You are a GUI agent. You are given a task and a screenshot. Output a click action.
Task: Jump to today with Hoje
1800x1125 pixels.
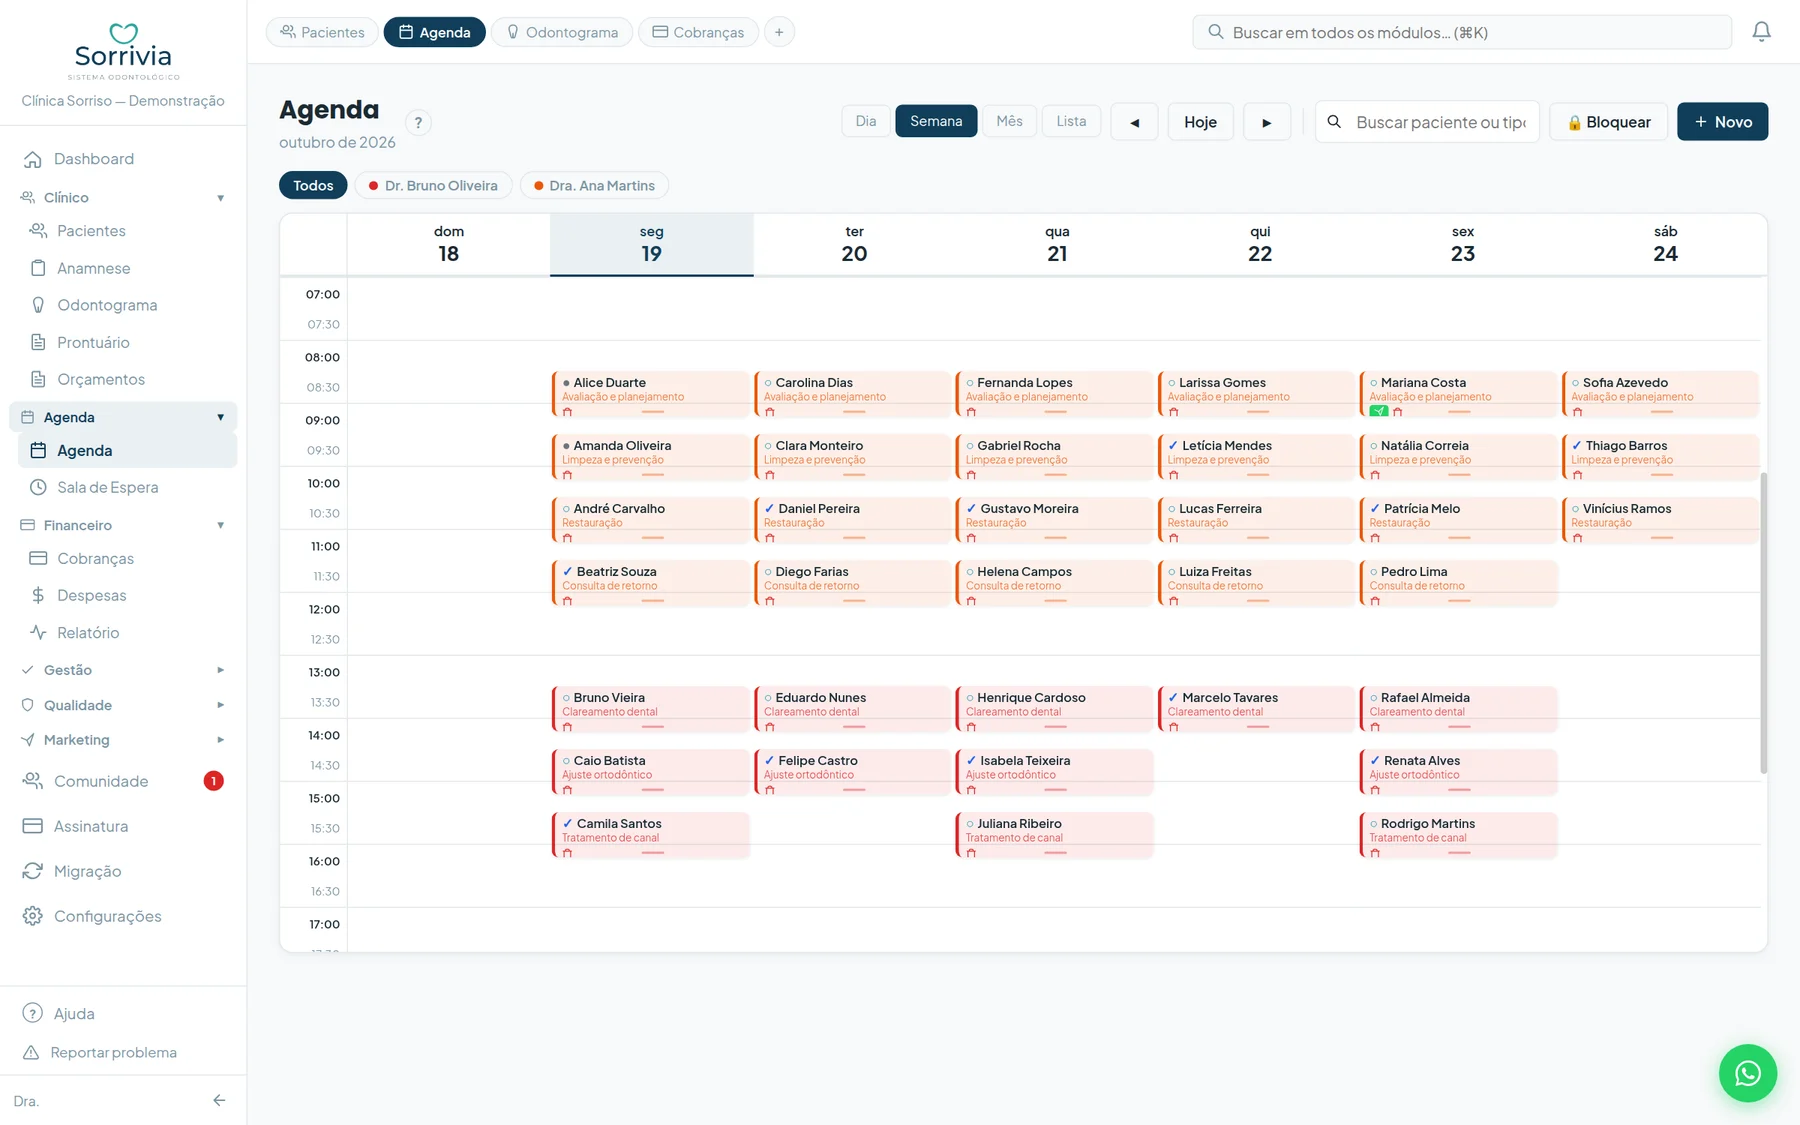pos(1200,122)
